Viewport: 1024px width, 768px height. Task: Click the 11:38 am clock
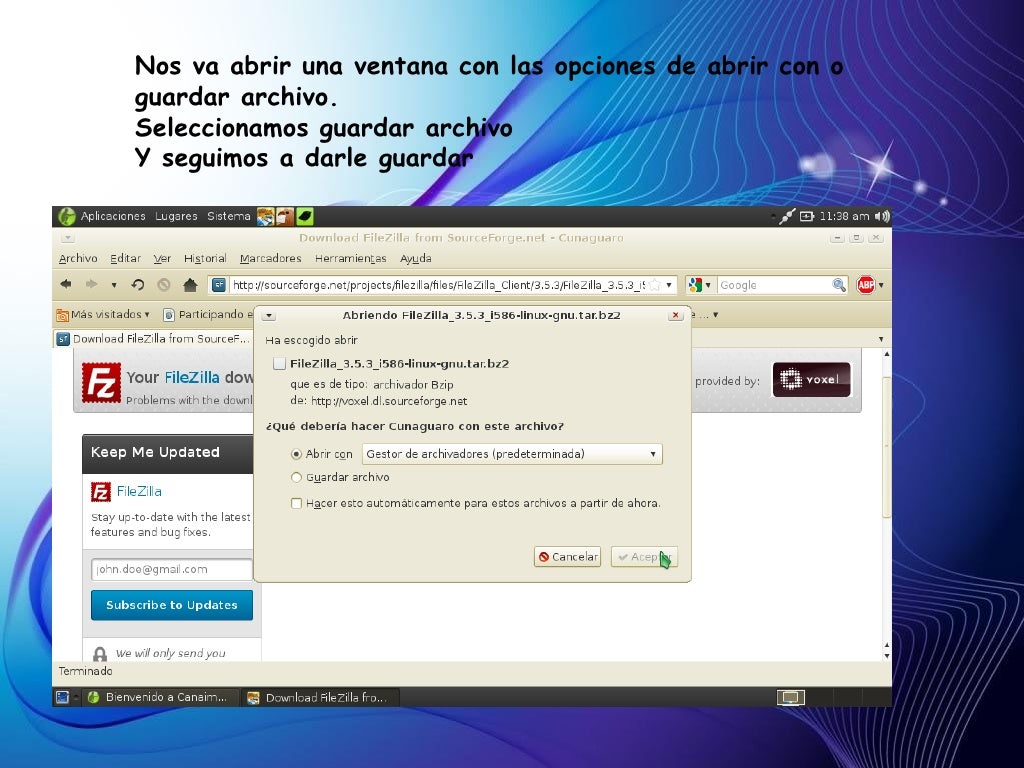[844, 216]
